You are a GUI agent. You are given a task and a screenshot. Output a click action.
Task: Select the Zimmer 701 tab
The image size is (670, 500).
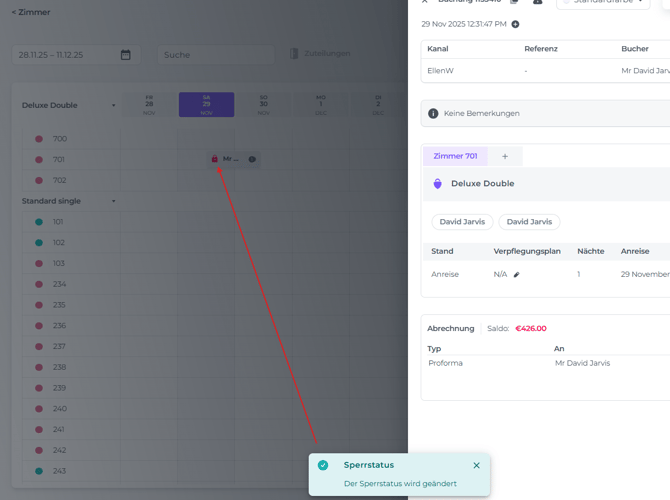tap(455, 156)
